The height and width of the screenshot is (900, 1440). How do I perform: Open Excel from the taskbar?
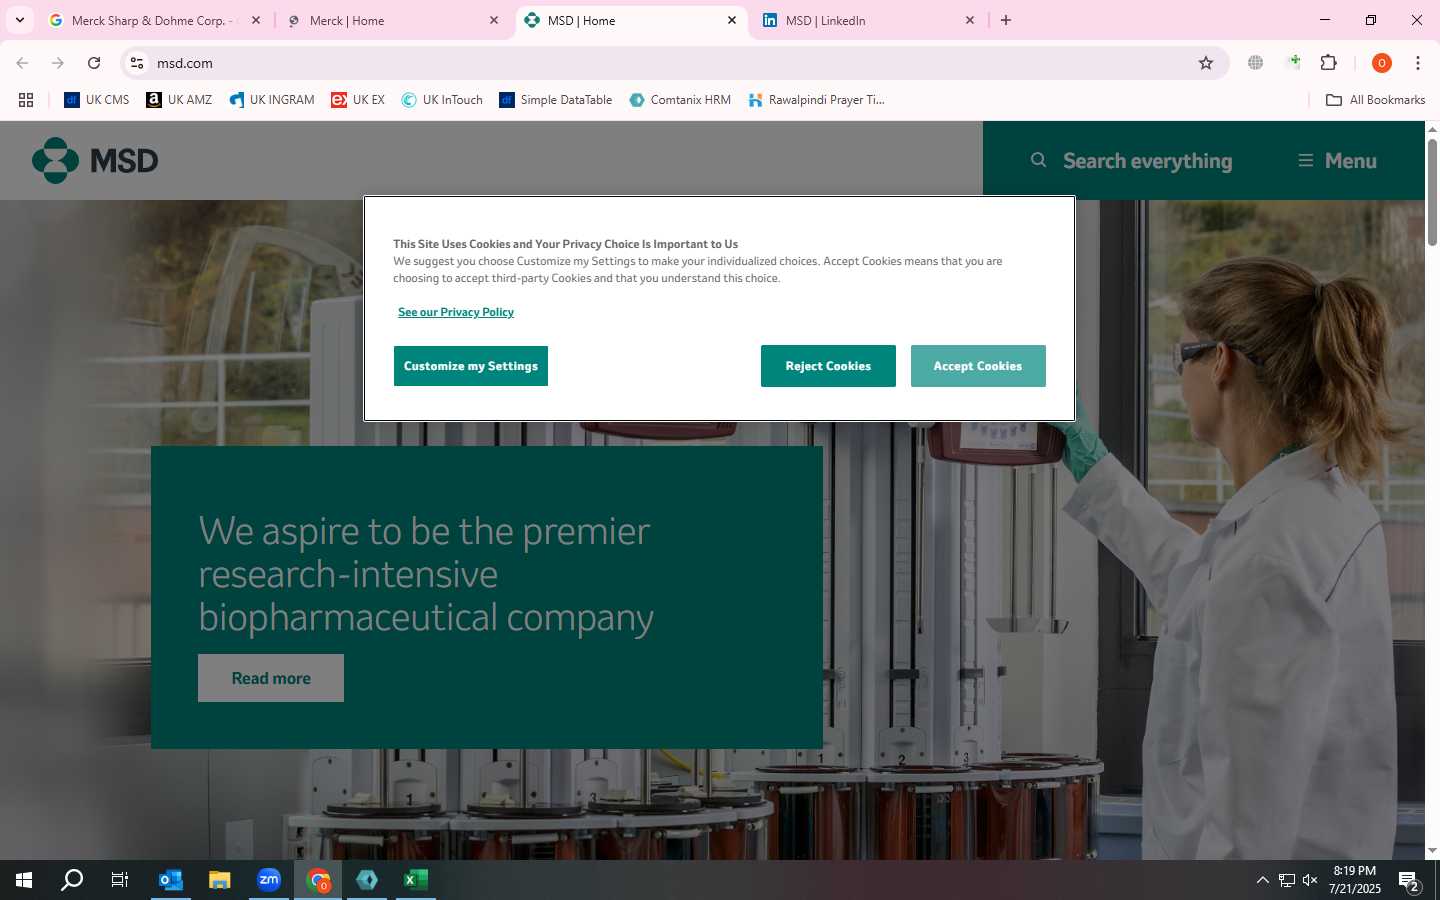(416, 880)
